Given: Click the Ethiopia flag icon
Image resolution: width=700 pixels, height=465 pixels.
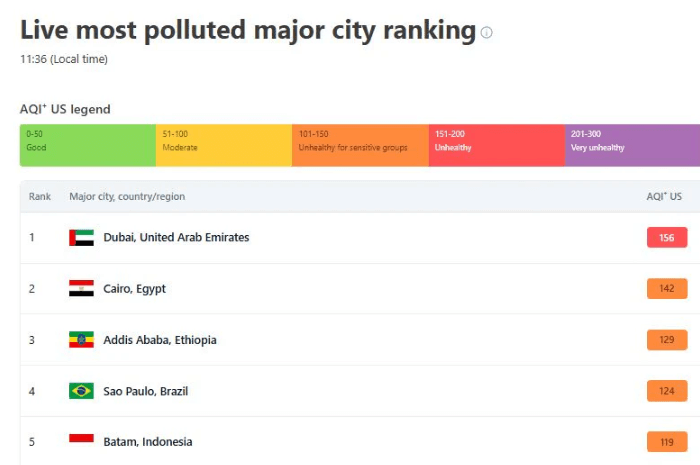Looking at the screenshot, I should [81, 340].
